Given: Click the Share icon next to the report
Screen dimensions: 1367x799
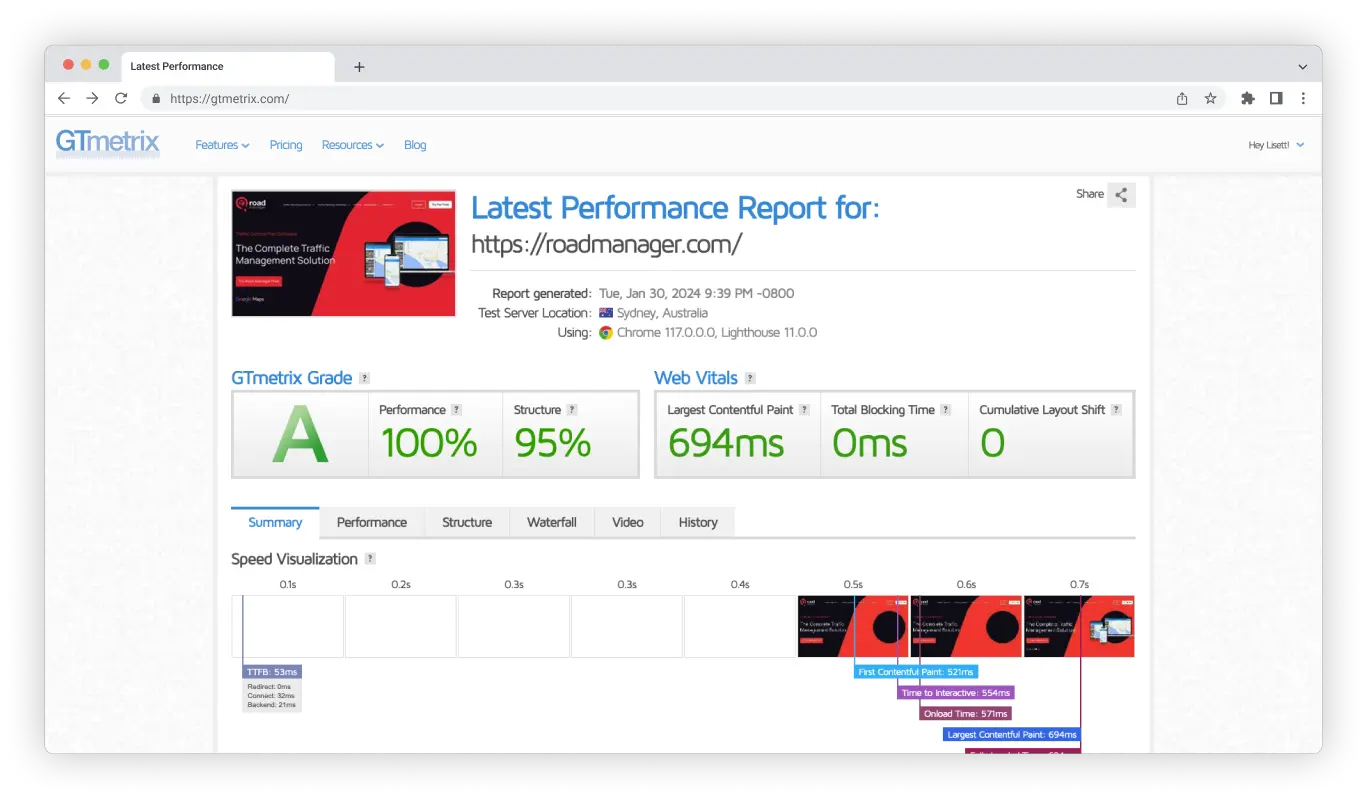Looking at the screenshot, I should [x=1121, y=195].
